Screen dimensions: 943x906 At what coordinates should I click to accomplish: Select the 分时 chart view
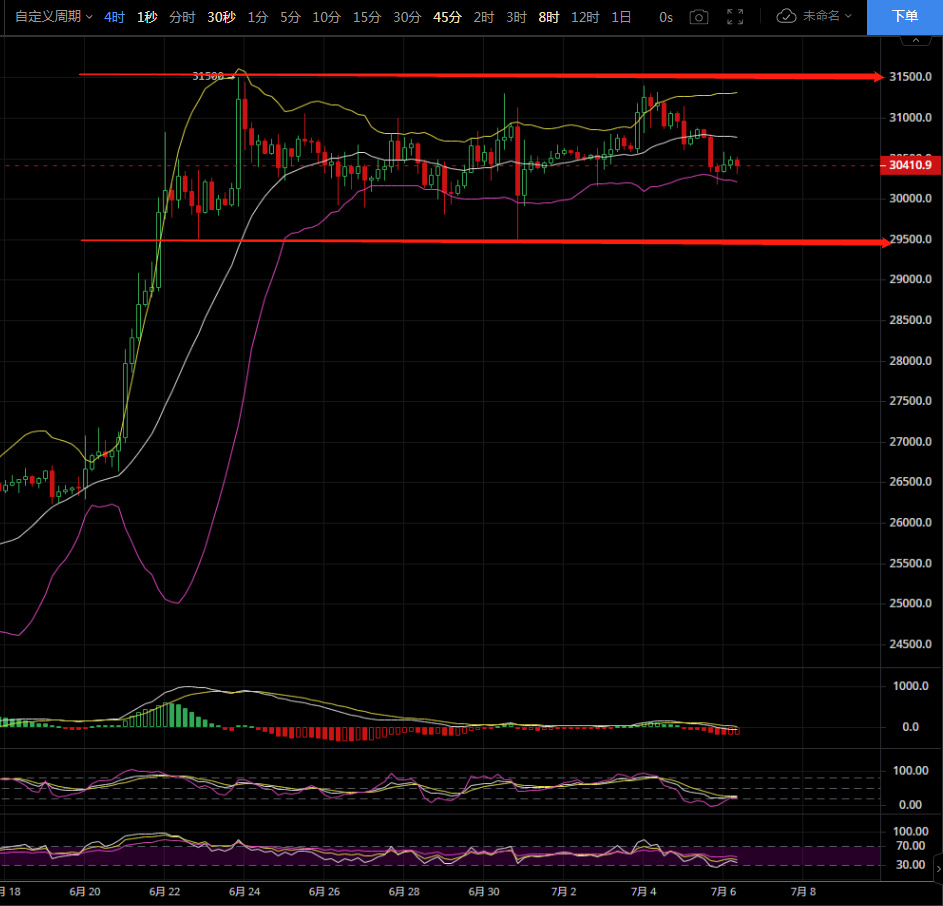tap(182, 17)
